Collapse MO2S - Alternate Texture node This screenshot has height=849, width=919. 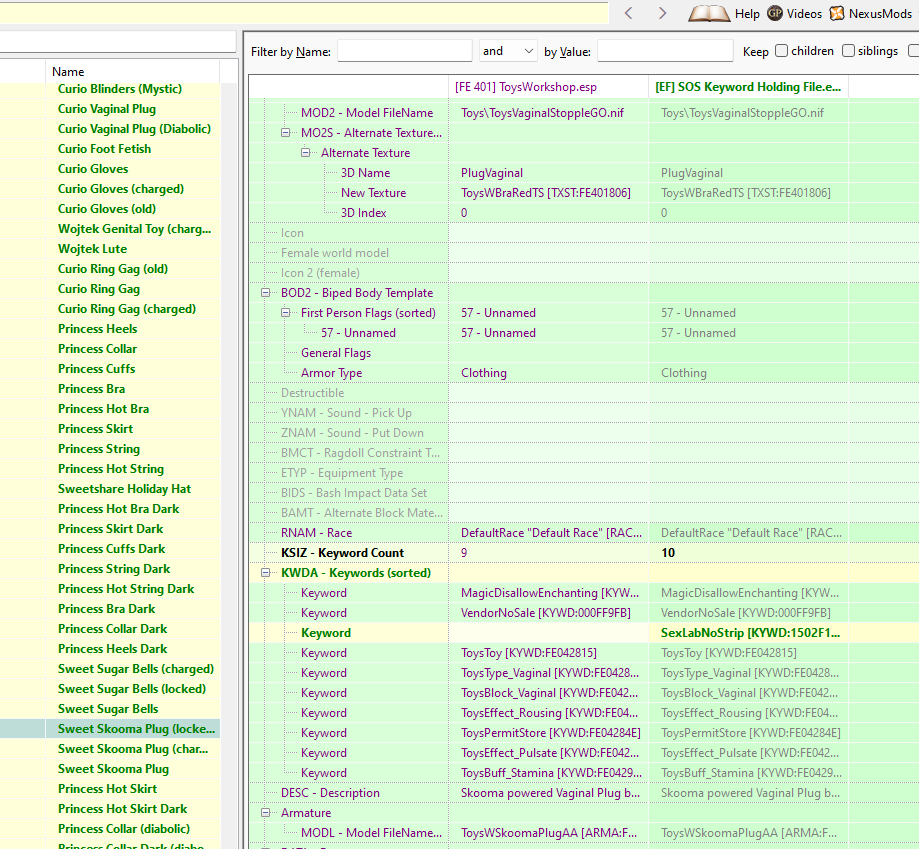tap(285, 132)
